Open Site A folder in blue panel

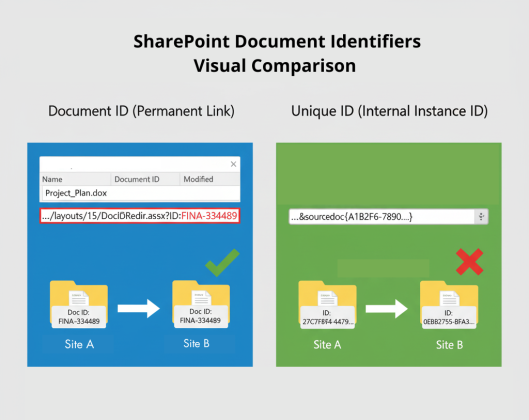tap(79, 304)
